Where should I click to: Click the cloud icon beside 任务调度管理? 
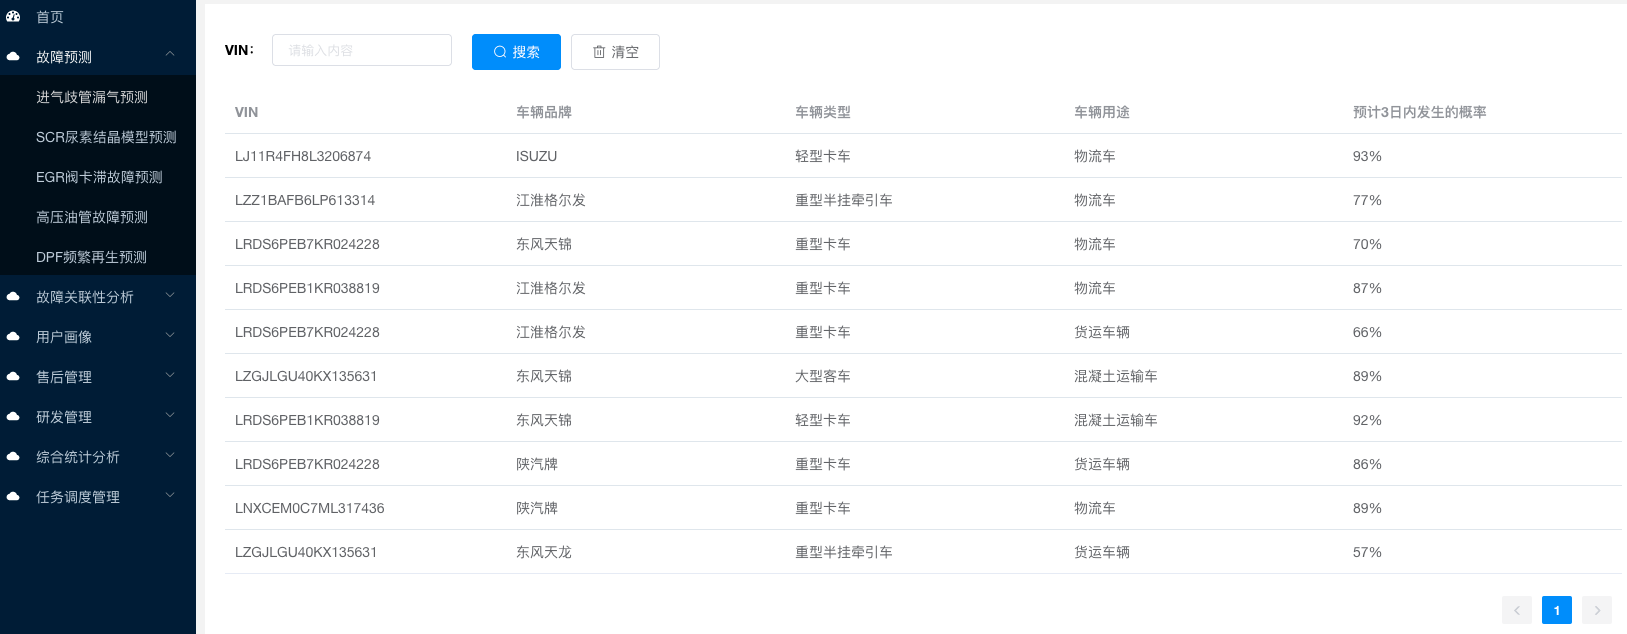[x=13, y=497]
